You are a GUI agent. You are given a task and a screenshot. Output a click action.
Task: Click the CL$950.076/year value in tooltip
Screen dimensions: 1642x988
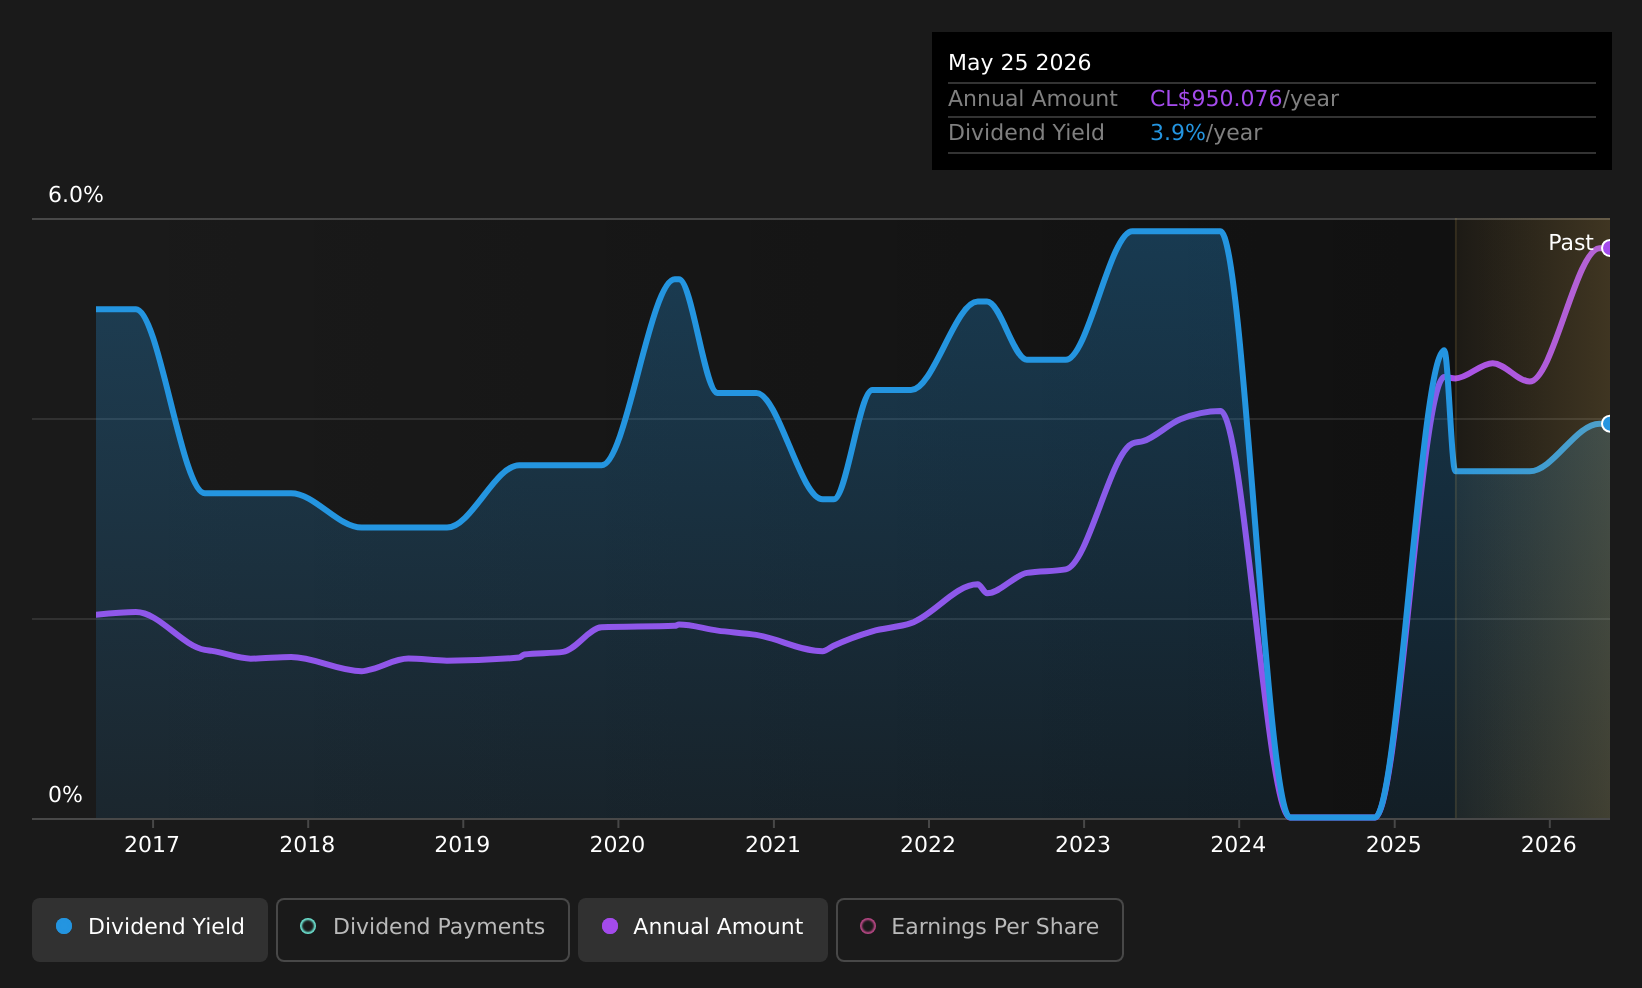click(x=1244, y=99)
